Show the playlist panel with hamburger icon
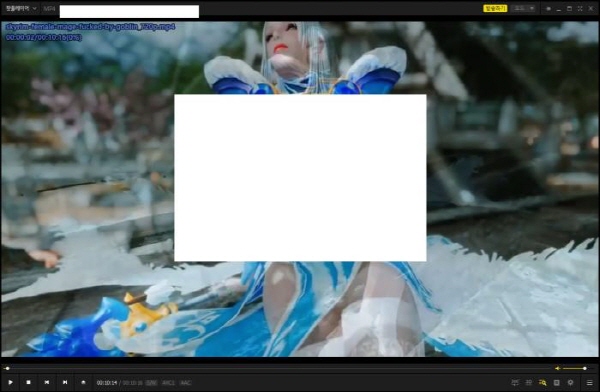 click(x=589, y=382)
